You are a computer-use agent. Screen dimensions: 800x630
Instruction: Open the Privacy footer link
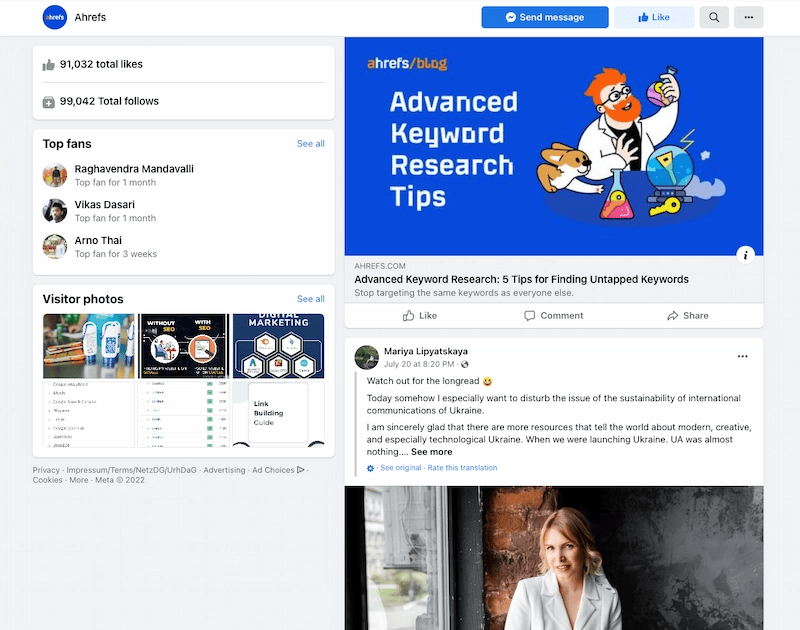tap(46, 470)
